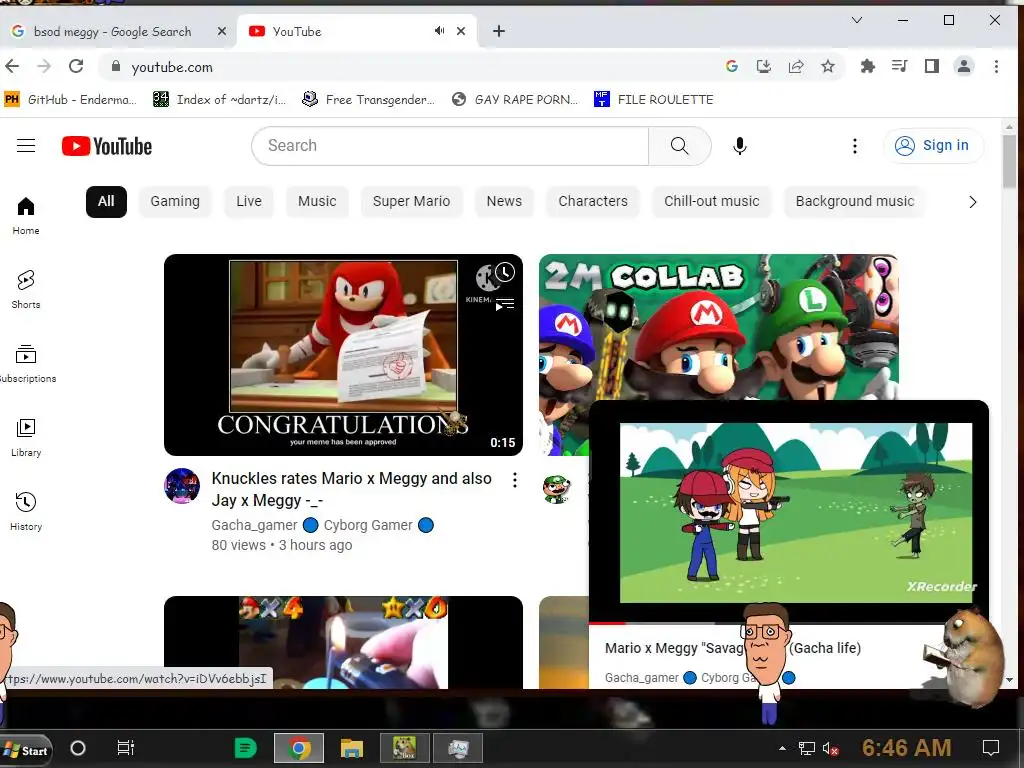The width and height of the screenshot is (1024, 768).
Task: Reload the YouTube page
Action: 76,66
